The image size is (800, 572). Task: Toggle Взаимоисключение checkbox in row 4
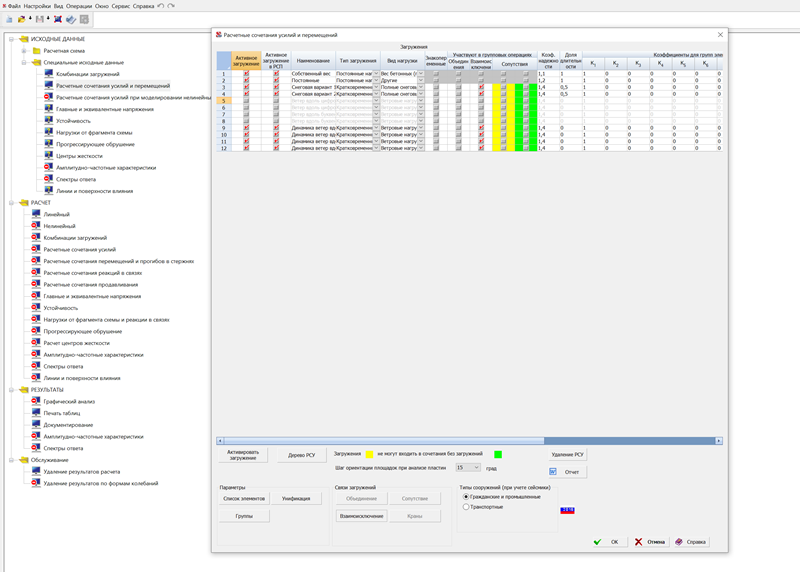481,94
